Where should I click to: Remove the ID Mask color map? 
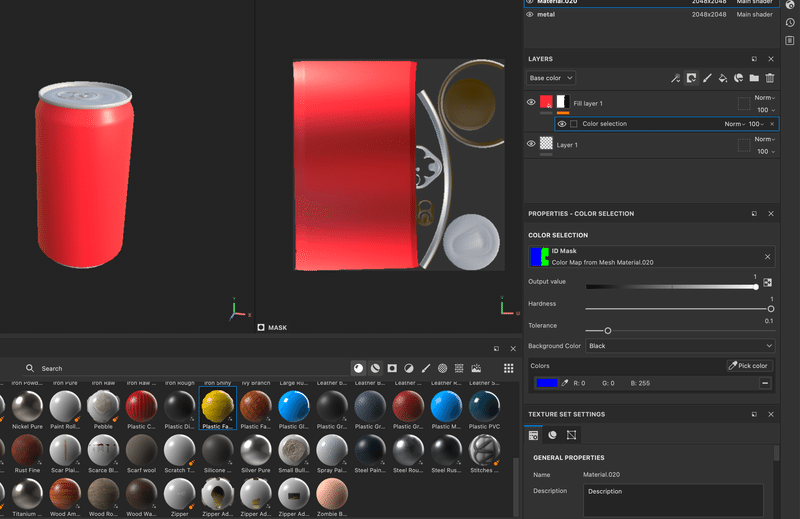tap(767, 257)
